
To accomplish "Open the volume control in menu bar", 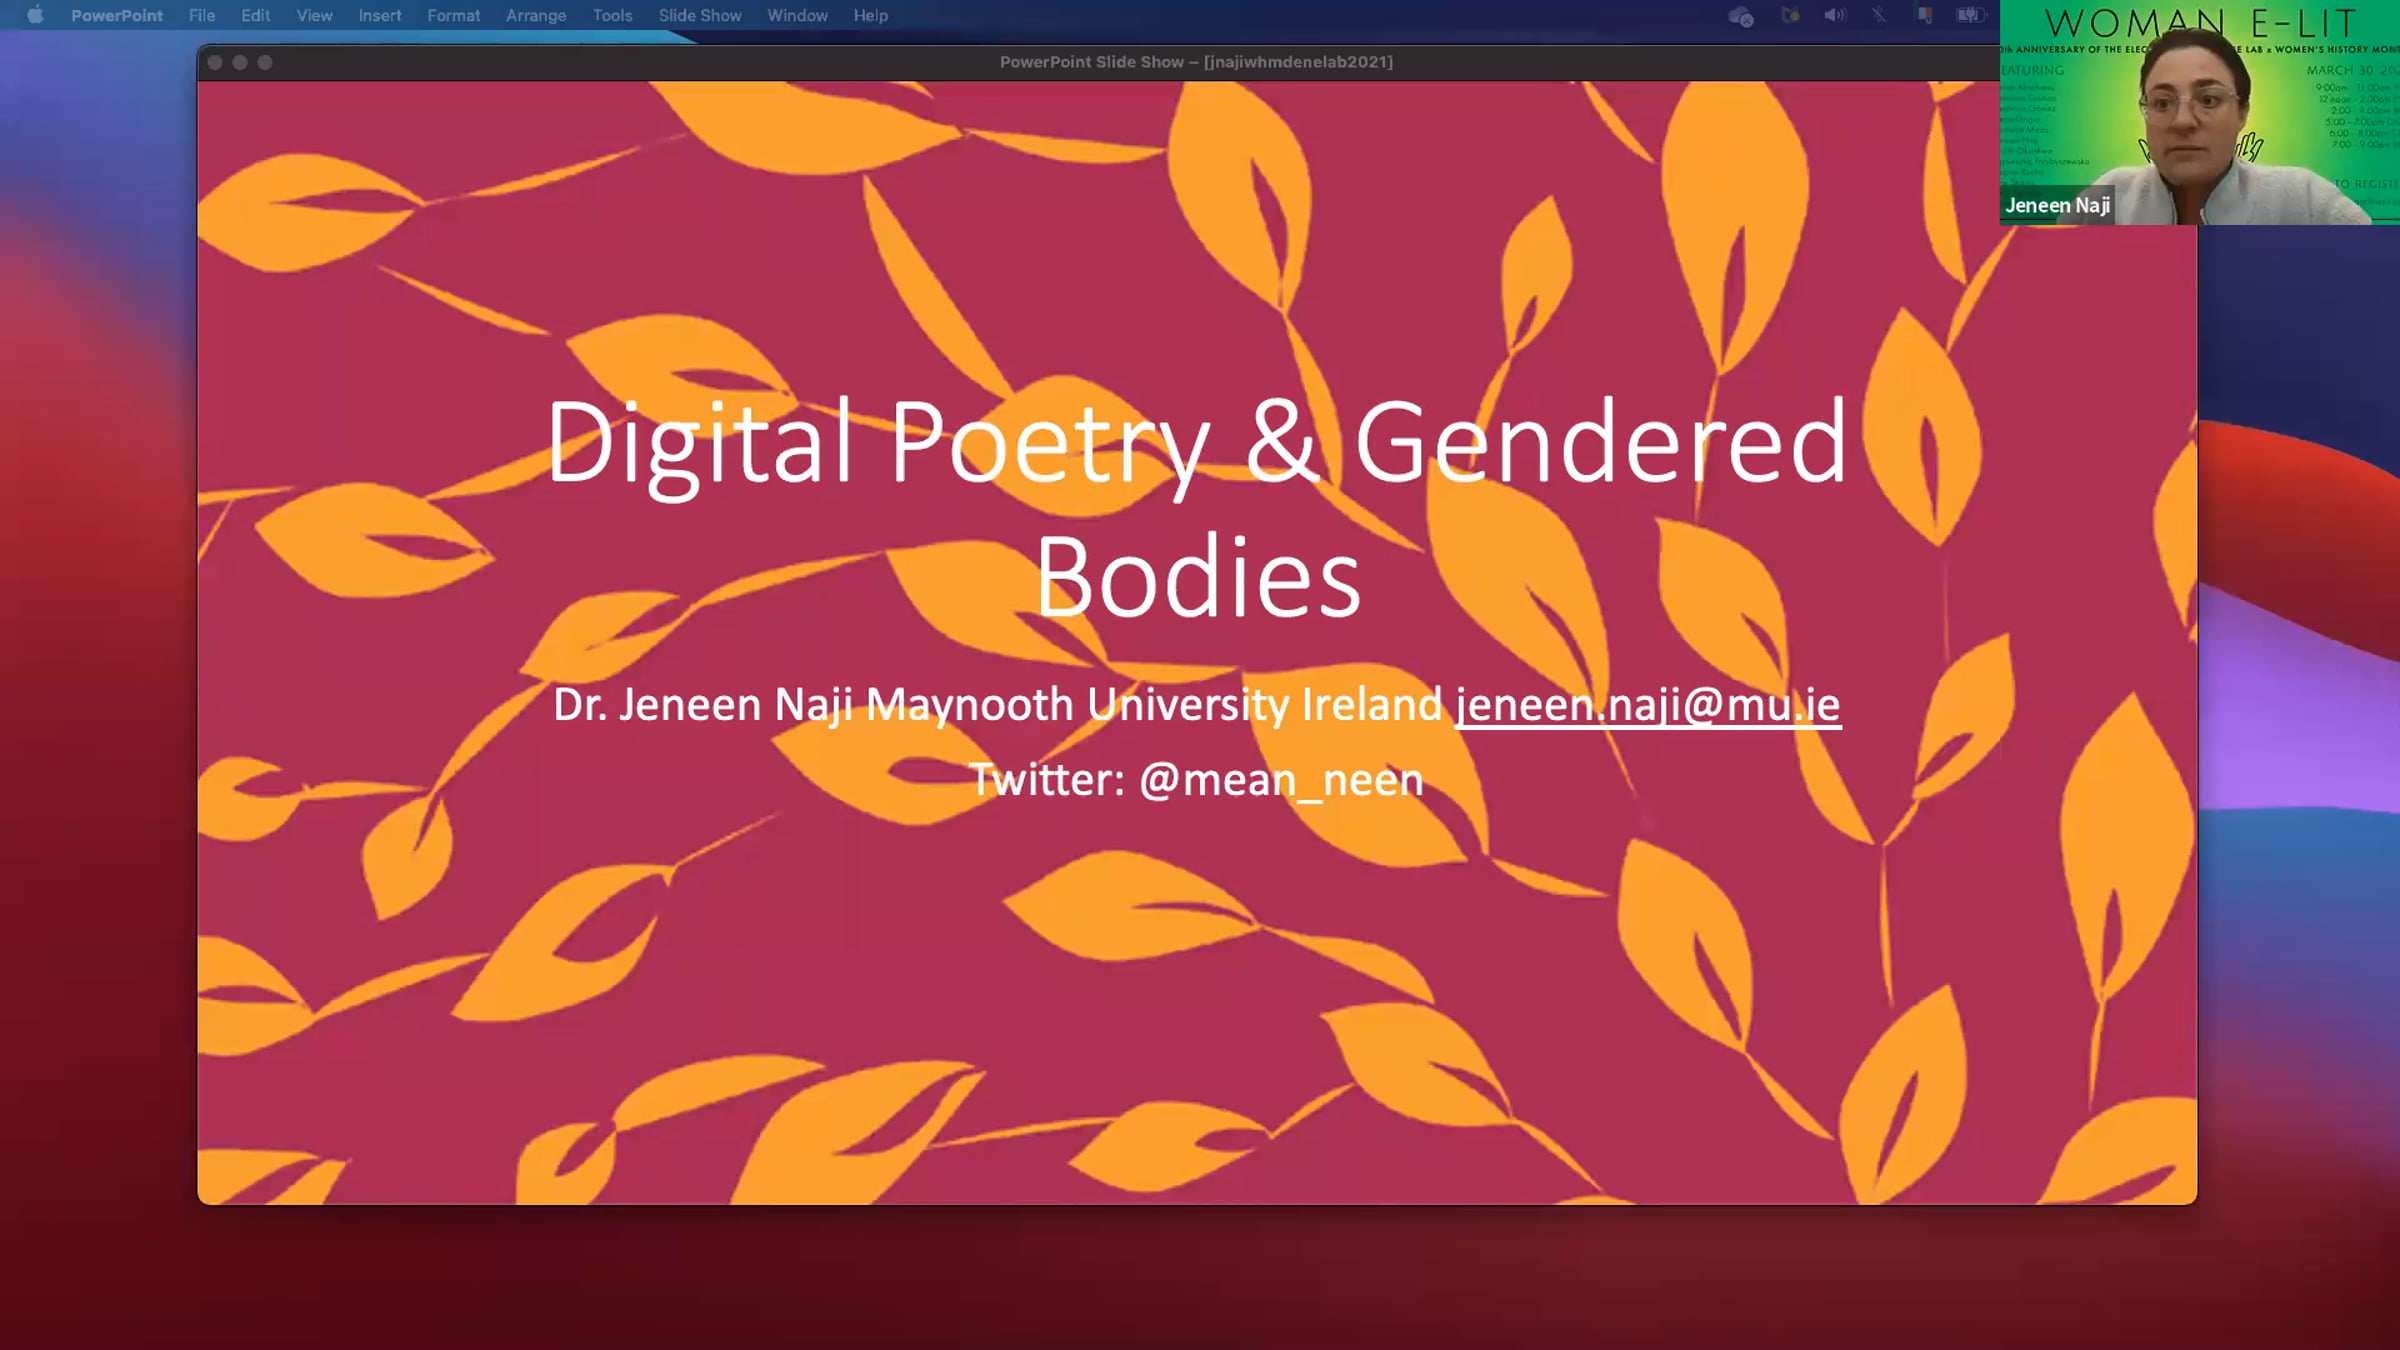I will (1834, 15).
